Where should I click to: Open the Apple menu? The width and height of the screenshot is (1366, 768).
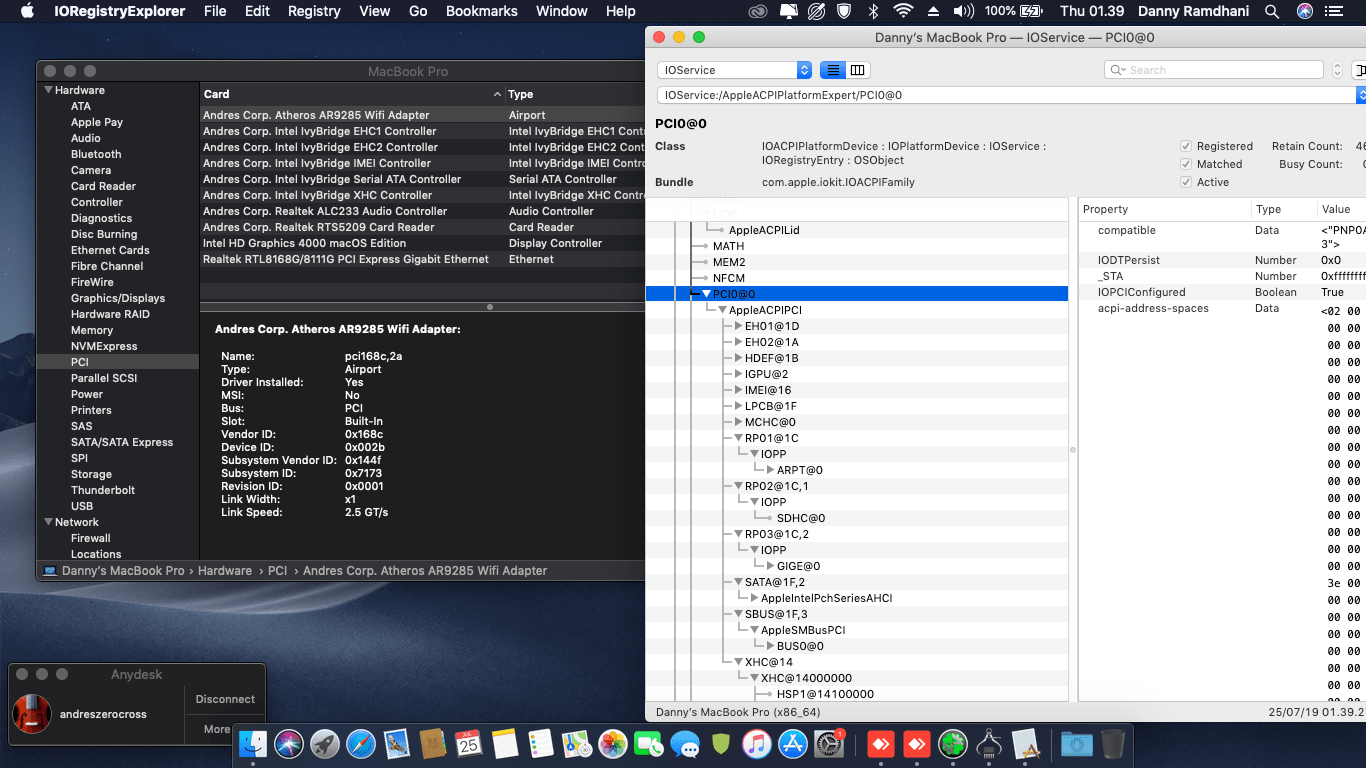click(x=27, y=11)
